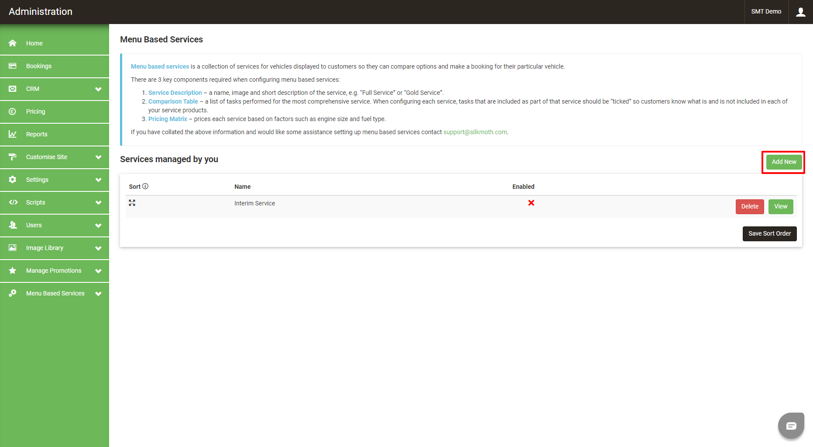Image resolution: width=813 pixels, height=447 pixels.
Task: Click the Save Sort Order button
Action: click(x=769, y=234)
